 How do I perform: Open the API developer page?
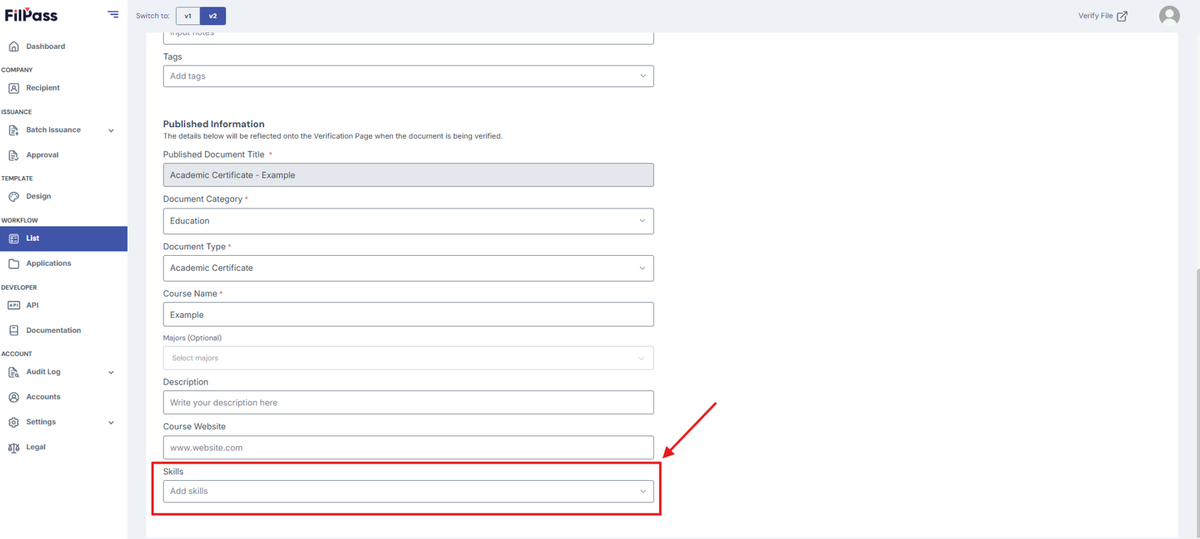[32, 305]
